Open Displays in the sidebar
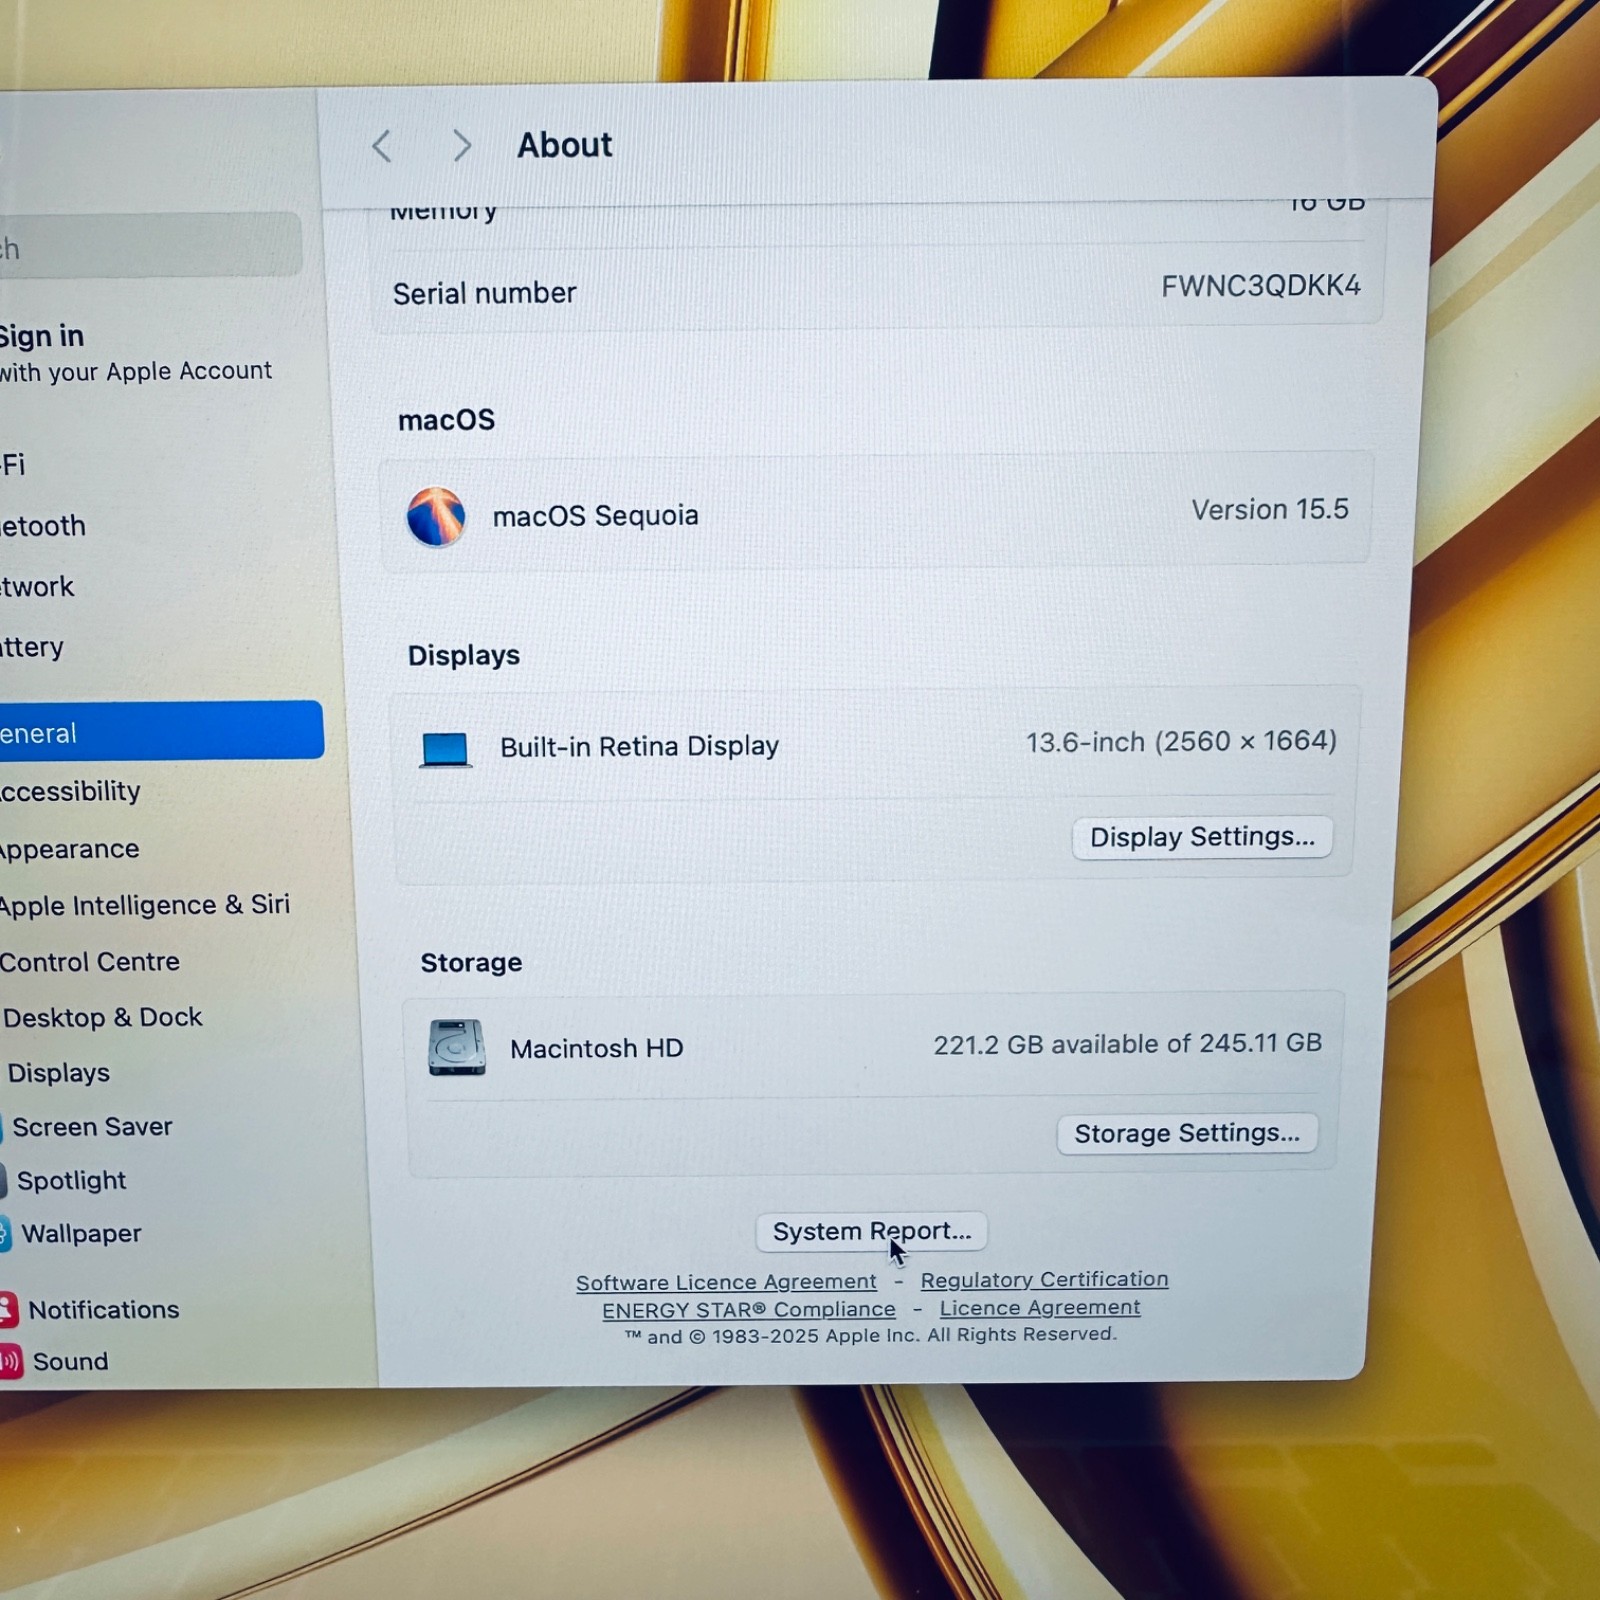Viewport: 1600px width, 1600px height. (x=58, y=1073)
